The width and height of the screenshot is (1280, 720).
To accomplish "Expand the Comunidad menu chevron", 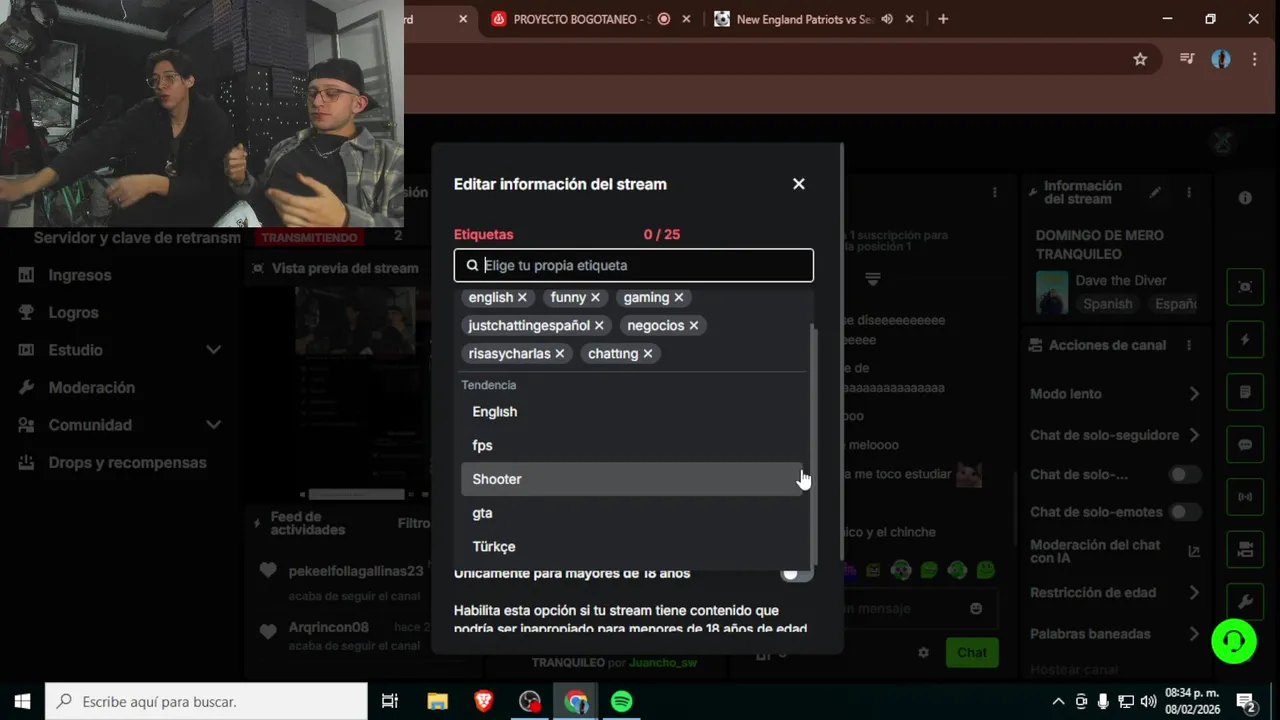I will 213,425.
